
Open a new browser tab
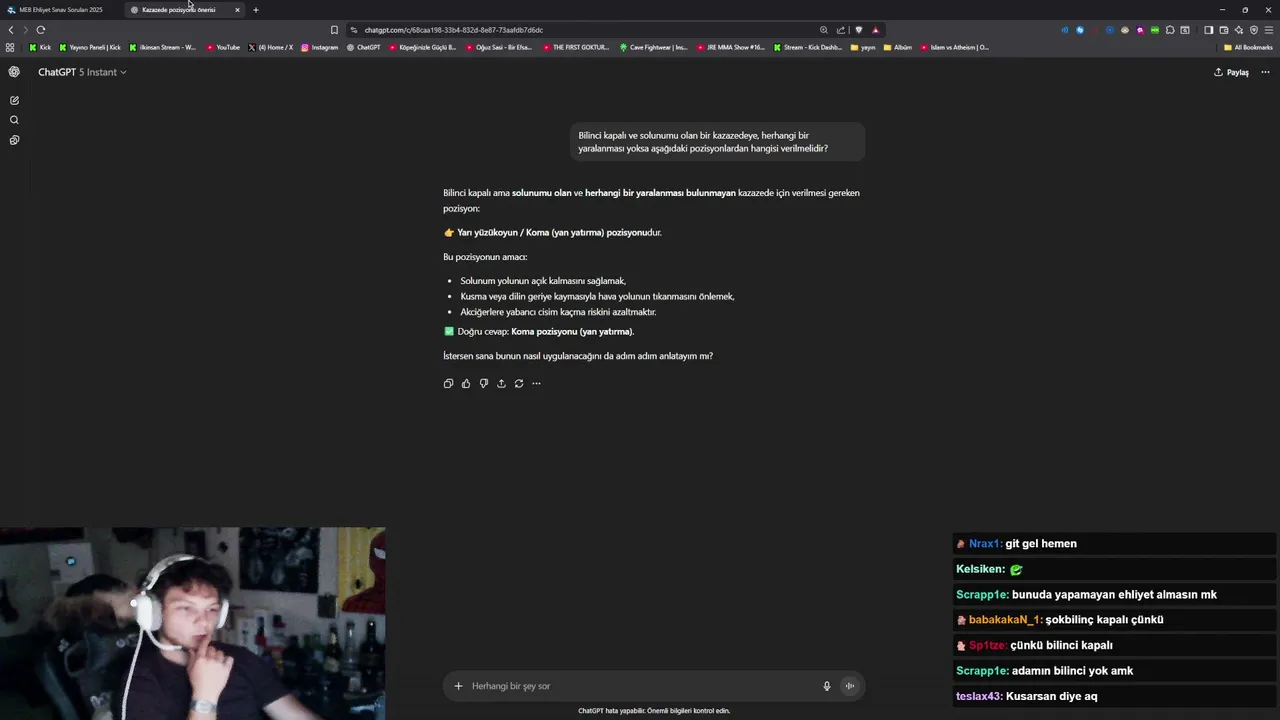[256, 10]
